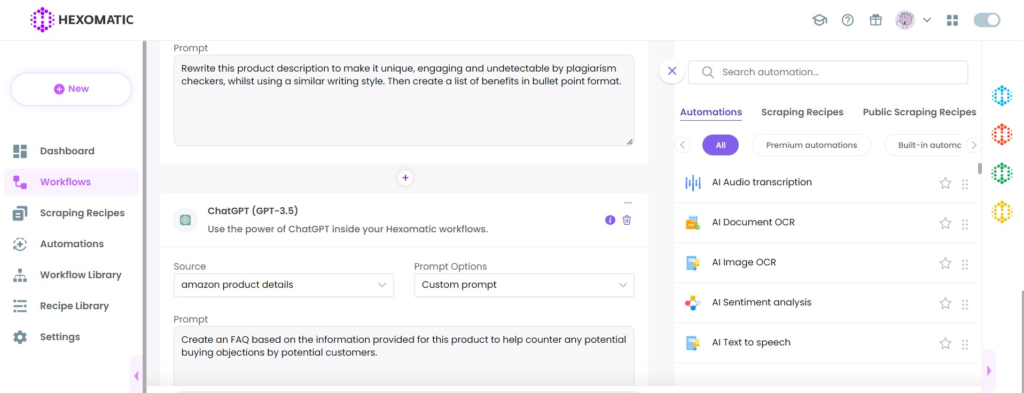This screenshot has height=393, width=1024.
Task: Click the red hexagon icon
Action: 1001,134
